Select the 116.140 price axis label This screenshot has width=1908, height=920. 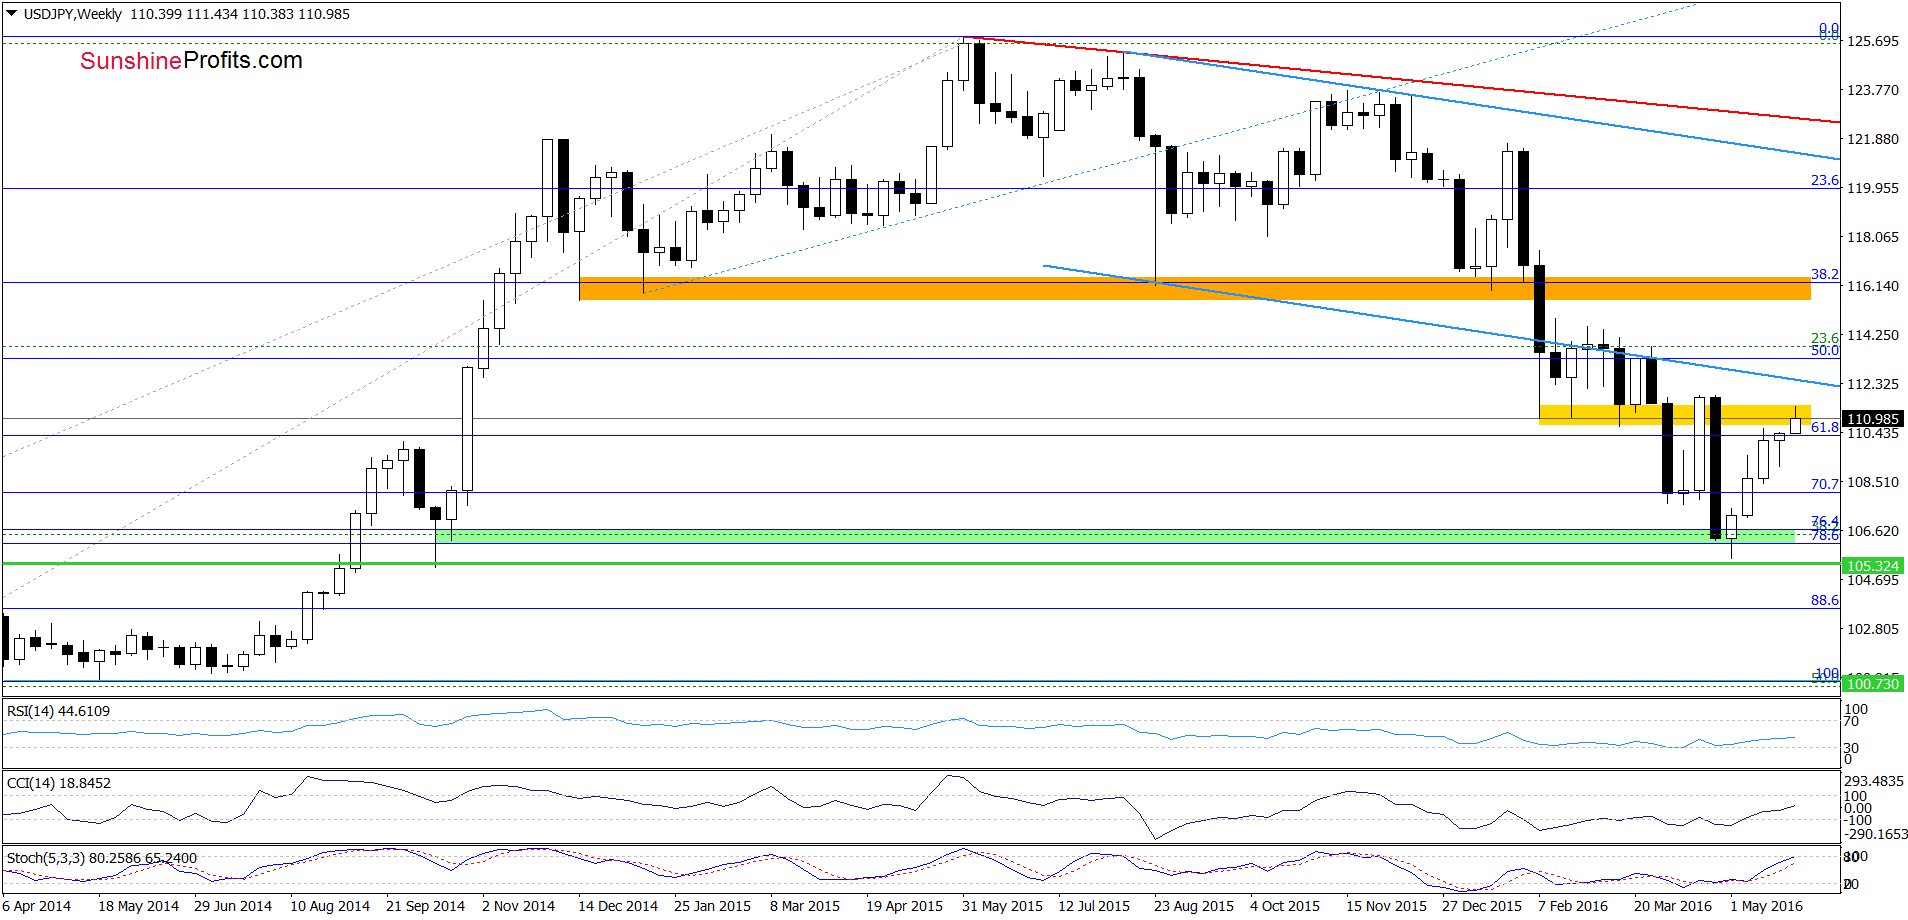pos(1873,286)
